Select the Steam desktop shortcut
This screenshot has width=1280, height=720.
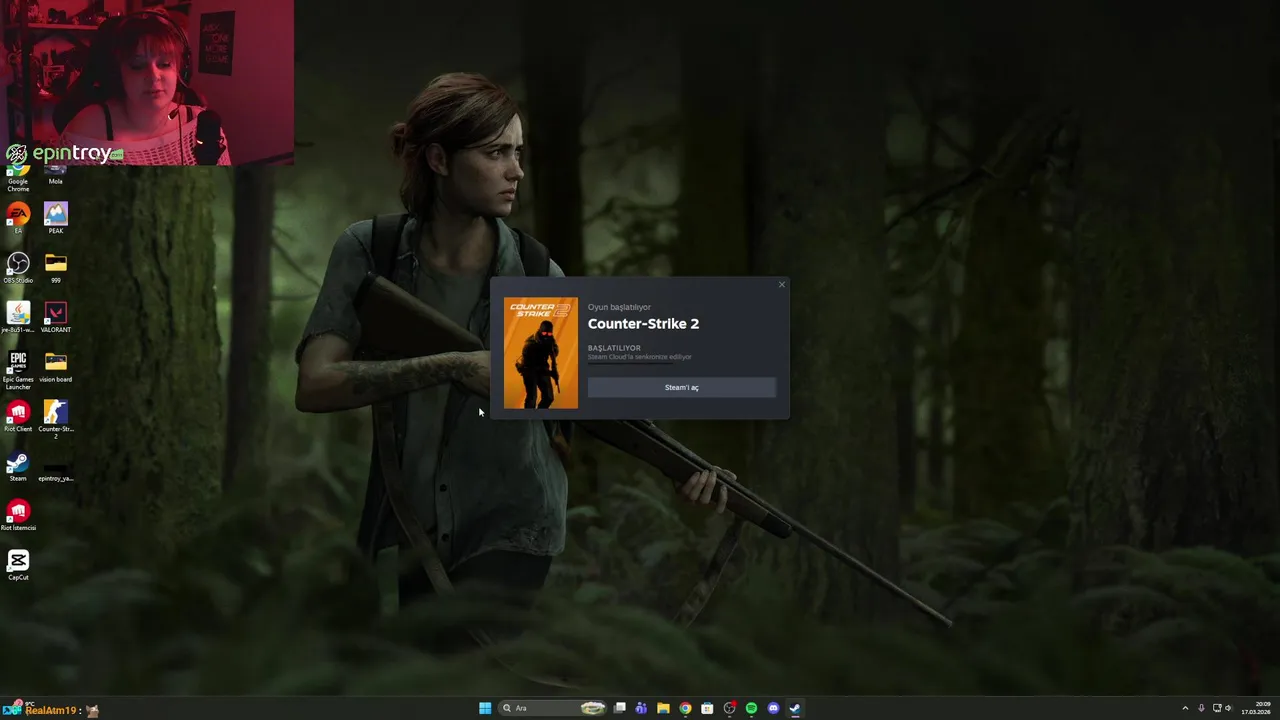pyautogui.click(x=18, y=466)
